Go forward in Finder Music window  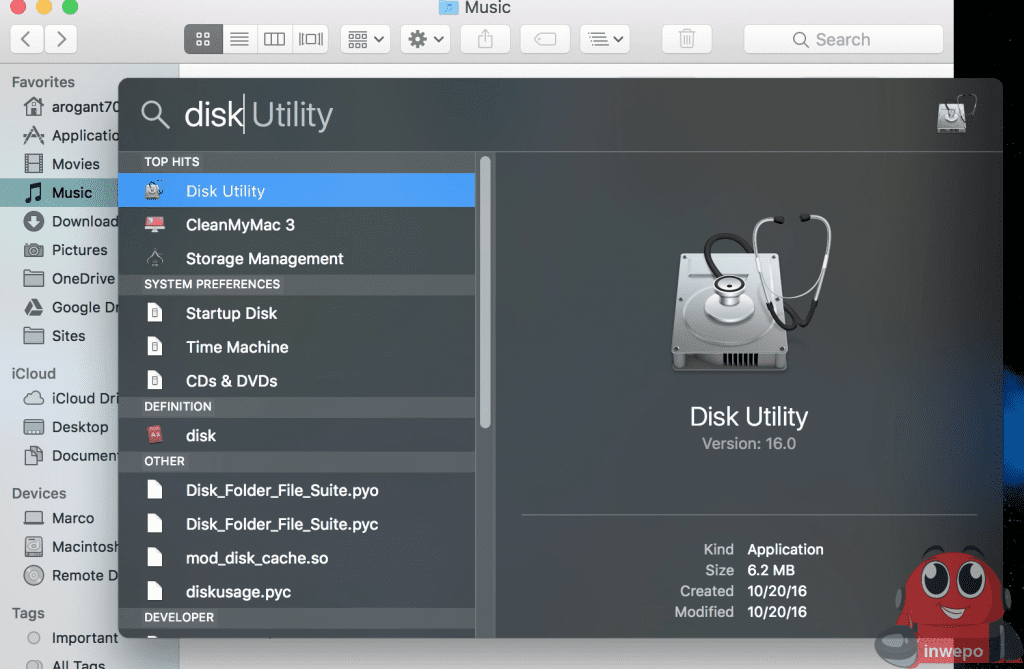point(61,39)
